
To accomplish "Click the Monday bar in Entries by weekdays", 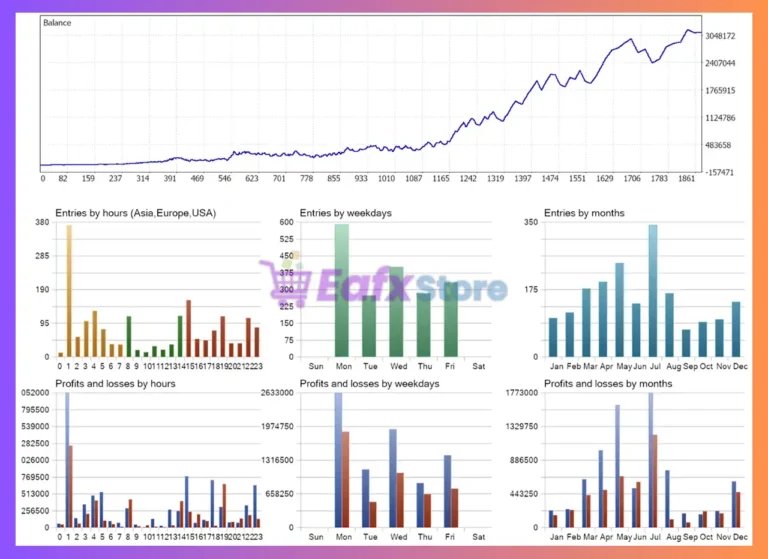I will (x=342, y=291).
